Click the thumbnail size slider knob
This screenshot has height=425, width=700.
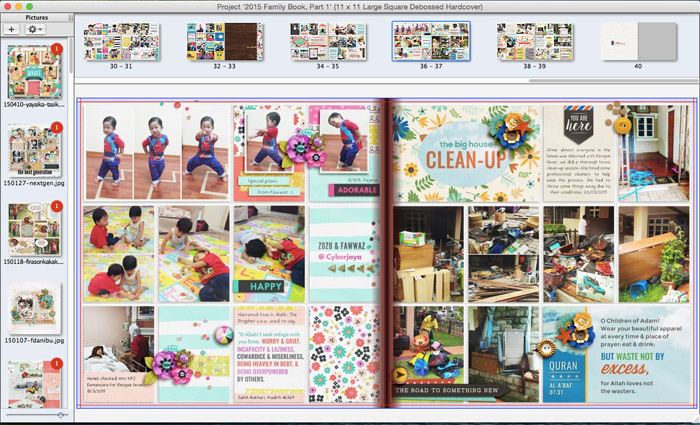pos(60,415)
